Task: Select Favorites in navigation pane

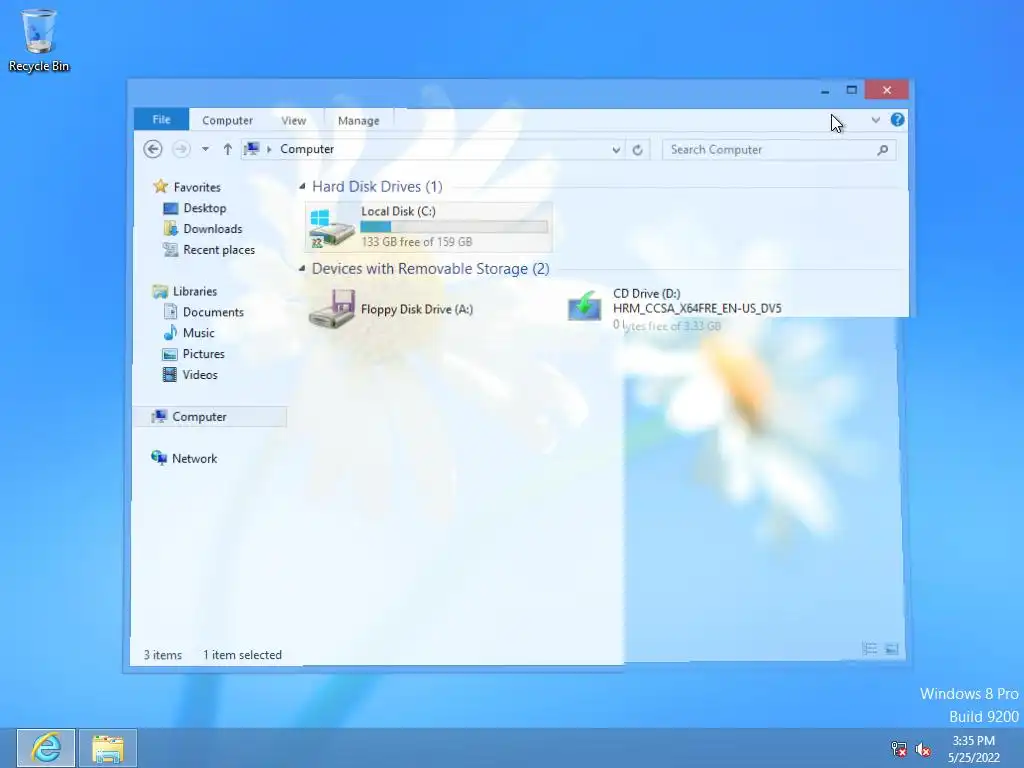Action: tap(197, 187)
